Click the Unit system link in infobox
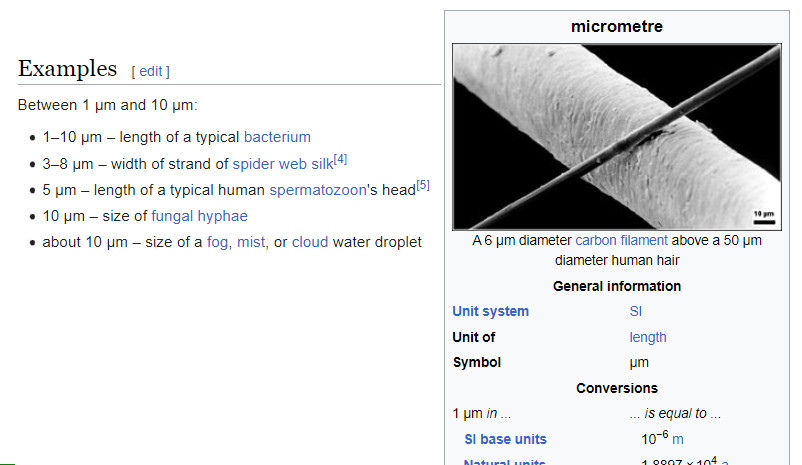The height and width of the screenshot is (465, 802). tap(490, 311)
